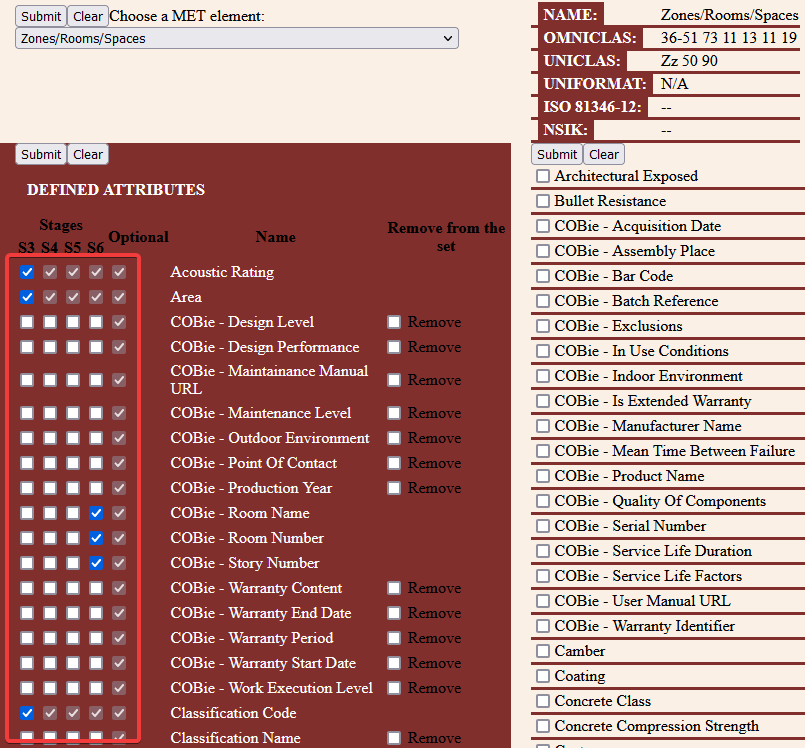Screen dimensions: 805x748
Task: Enable the Bullet Resistance attribute checkbox
Action: coord(543,201)
